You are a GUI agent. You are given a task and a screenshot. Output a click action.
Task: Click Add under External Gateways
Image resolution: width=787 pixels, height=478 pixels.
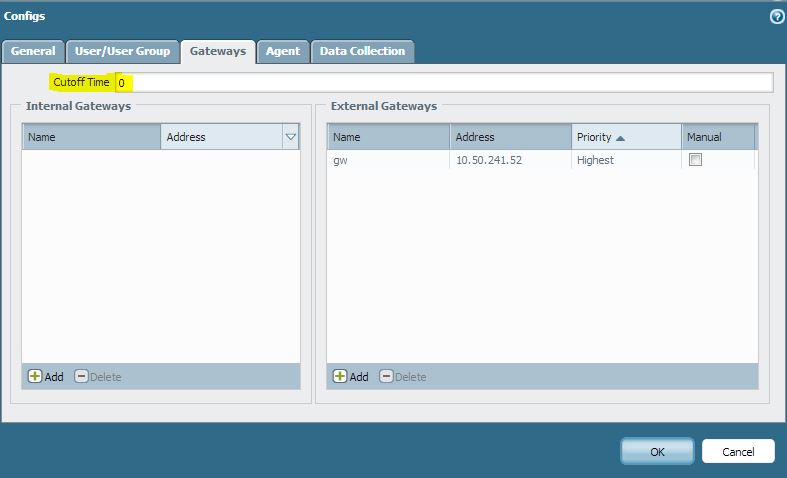[350, 377]
